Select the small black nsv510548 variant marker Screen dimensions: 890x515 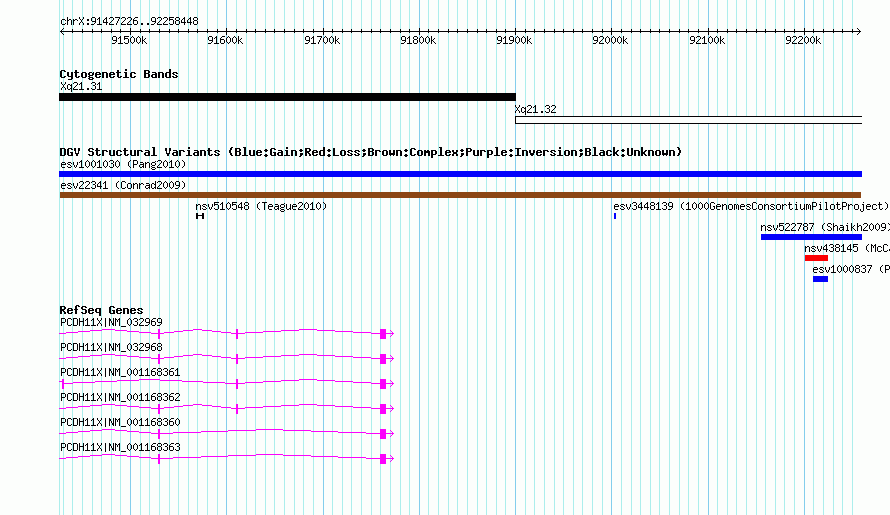200,216
